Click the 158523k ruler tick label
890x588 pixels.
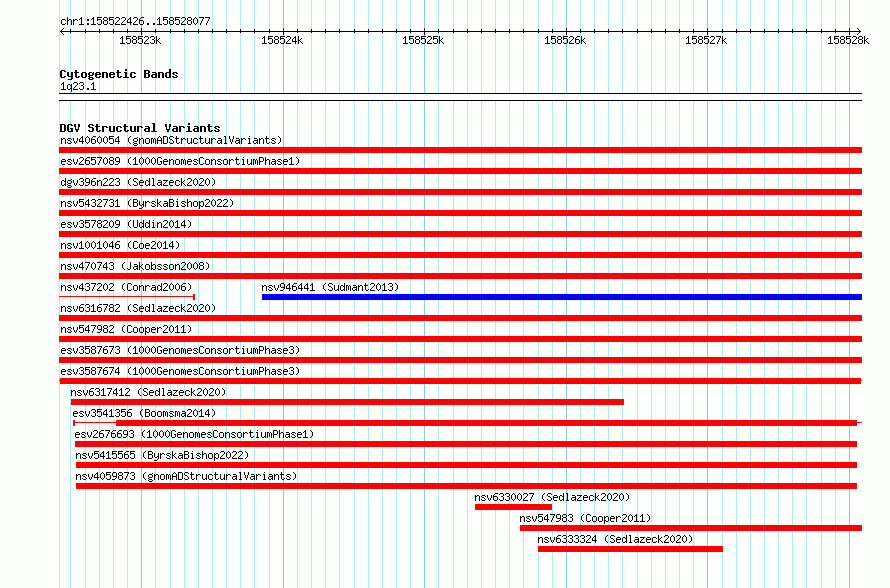tap(140, 40)
